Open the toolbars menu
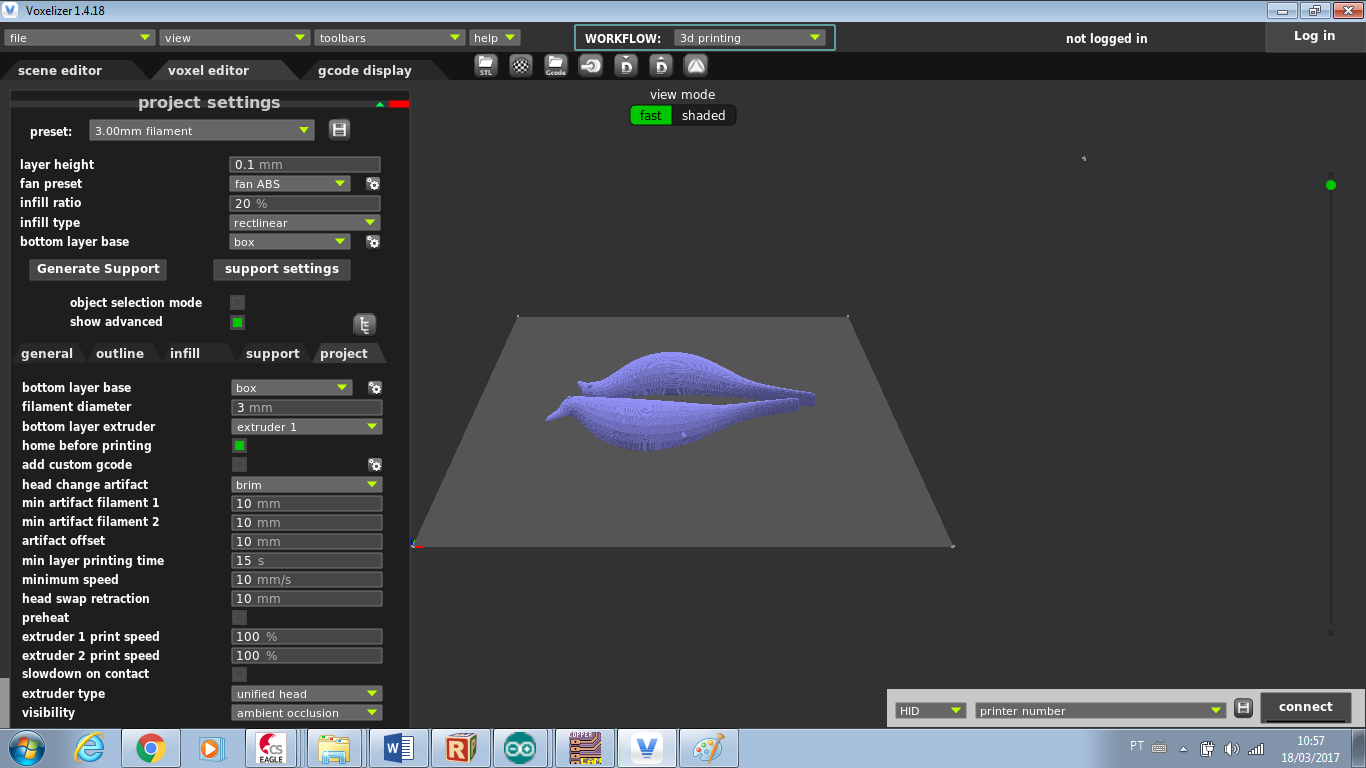 tap(390, 38)
